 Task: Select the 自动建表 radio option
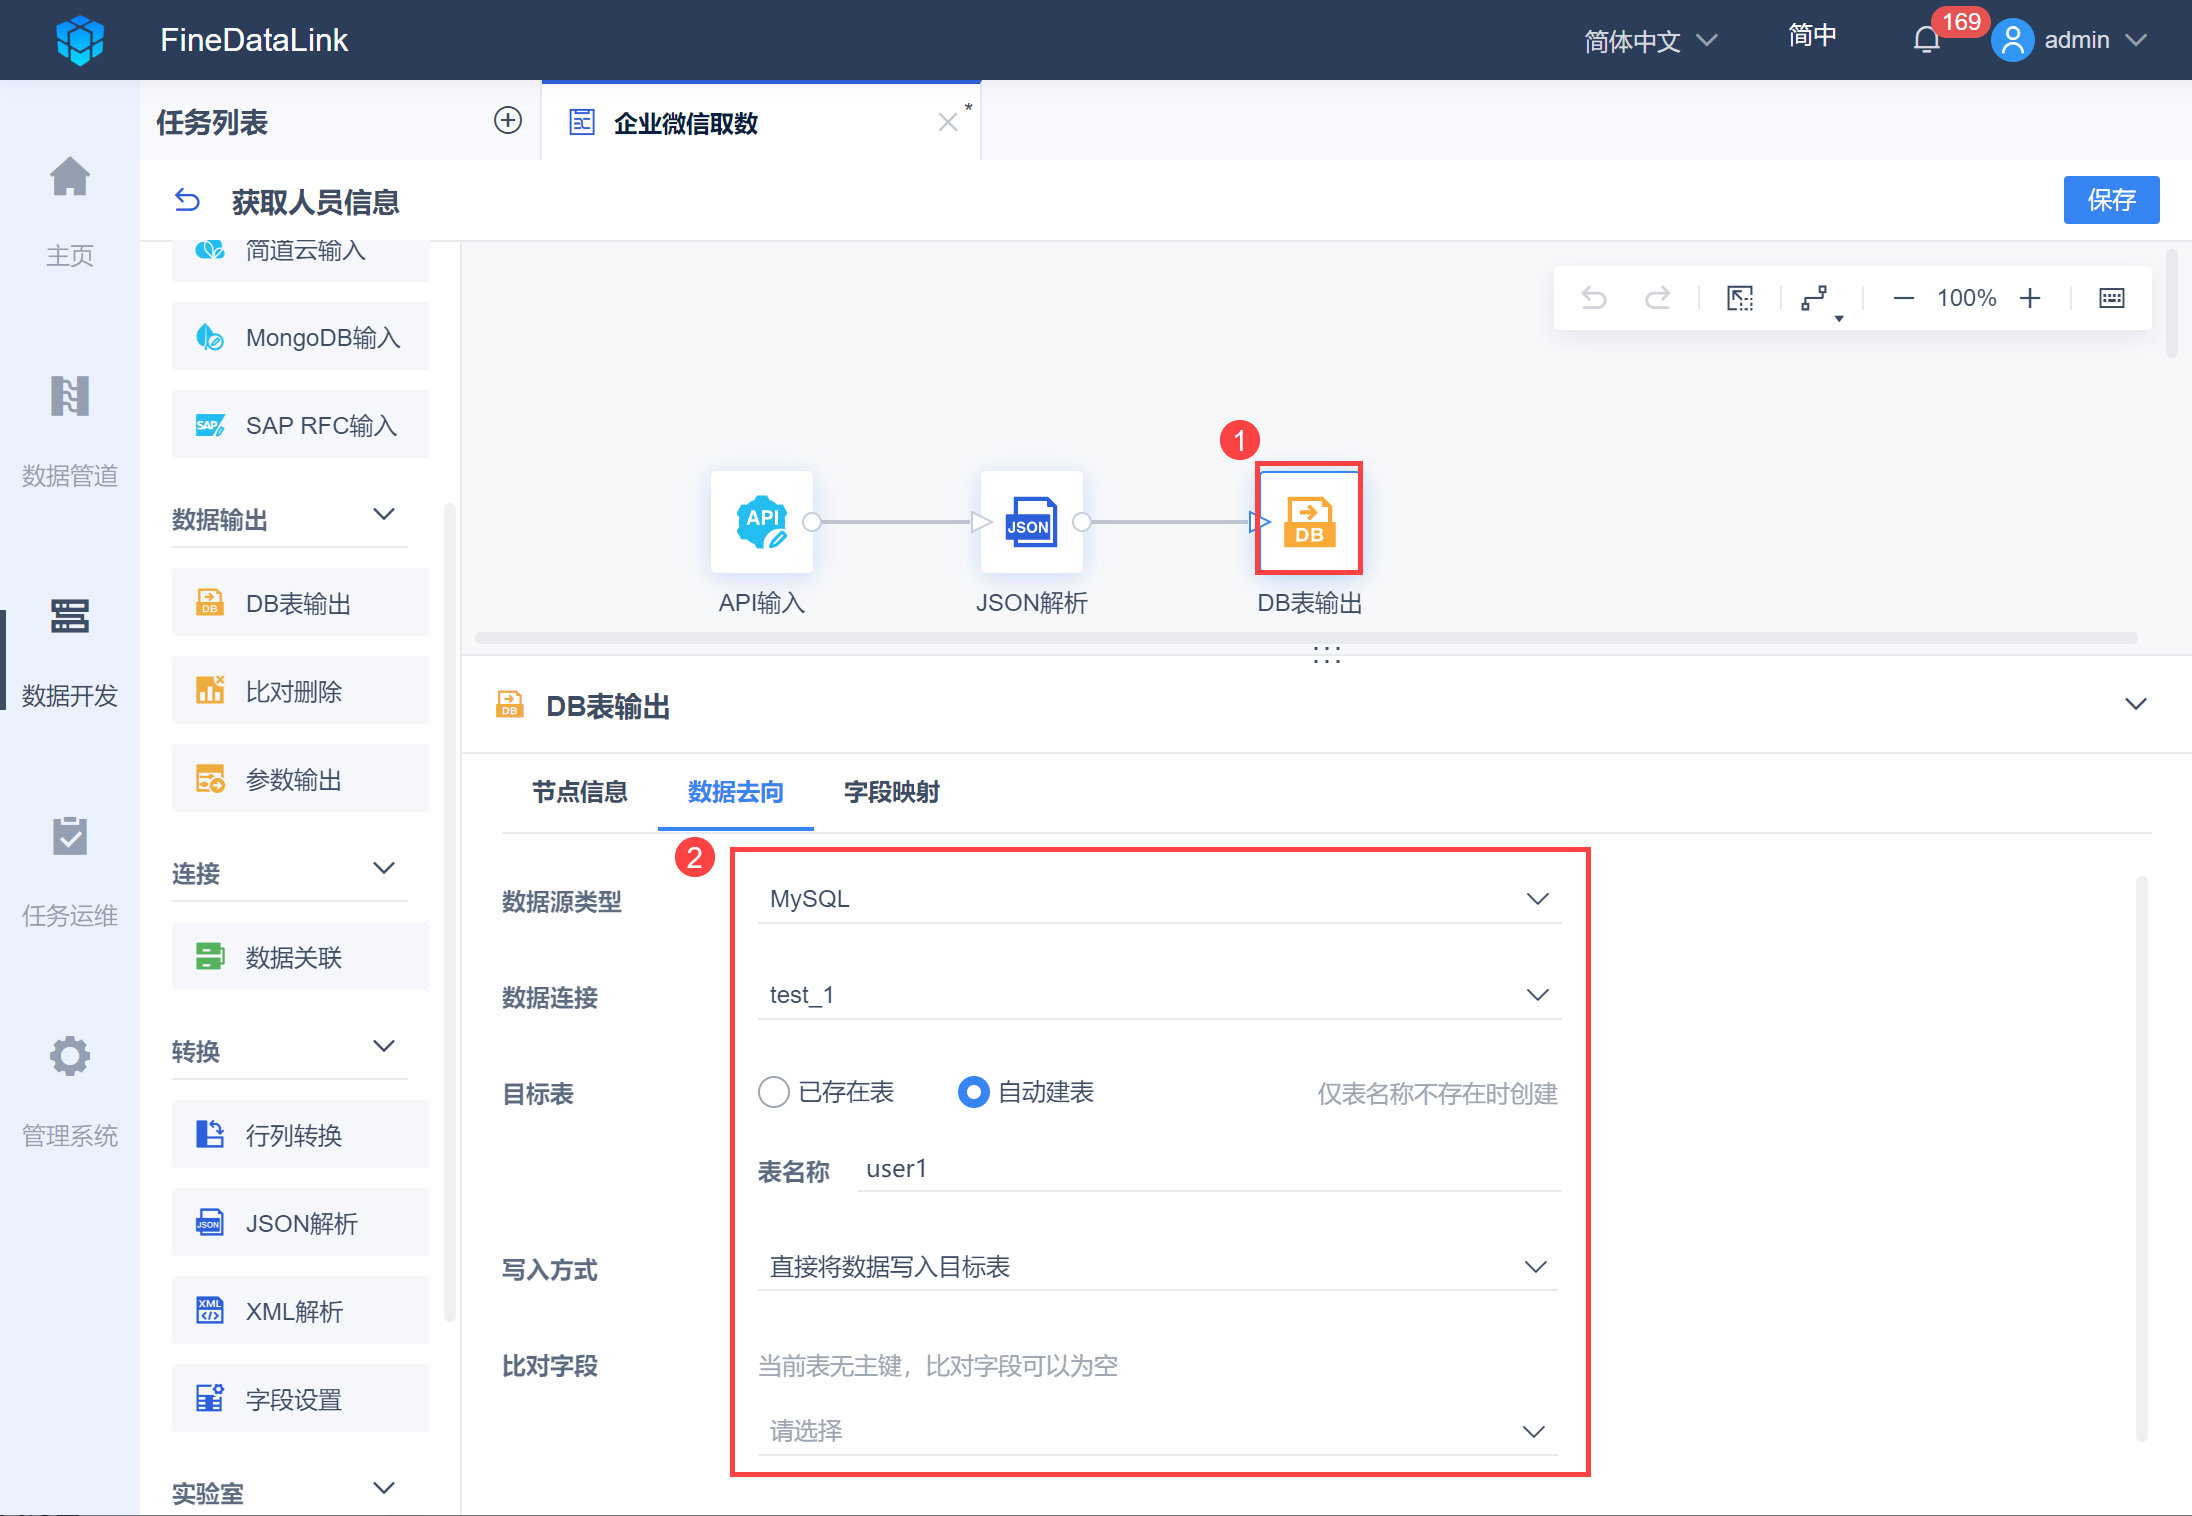tap(973, 1092)
